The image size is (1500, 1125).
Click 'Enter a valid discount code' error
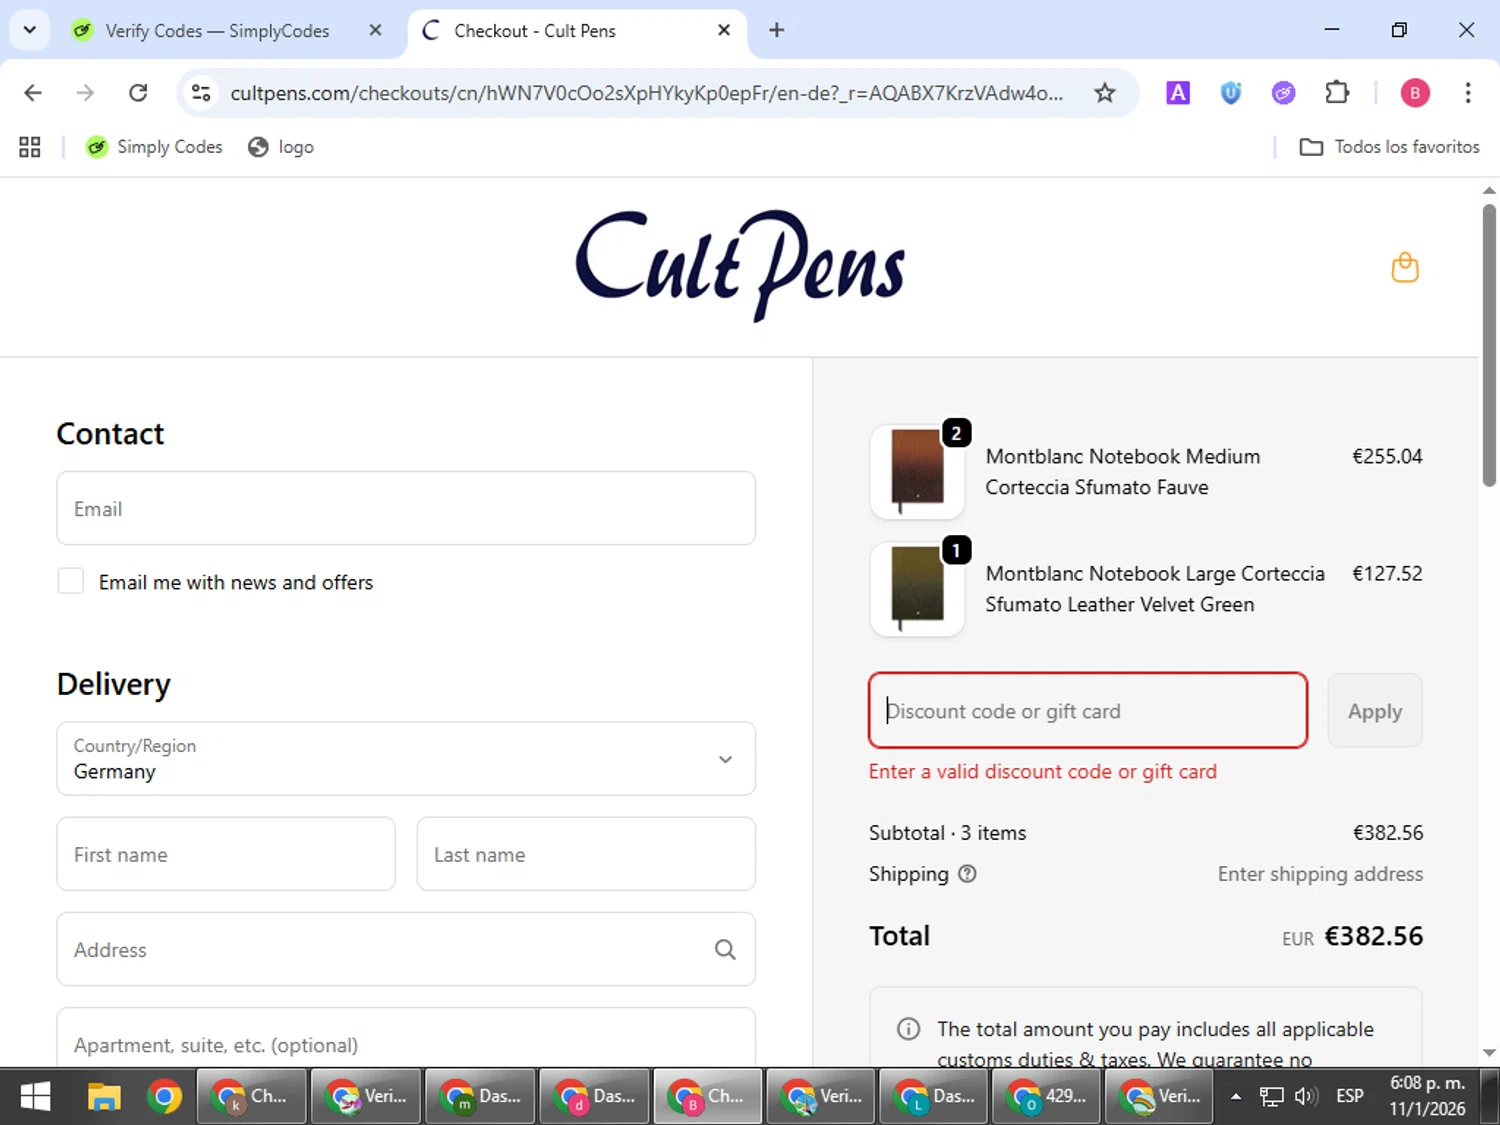[x=1043, y=771]
